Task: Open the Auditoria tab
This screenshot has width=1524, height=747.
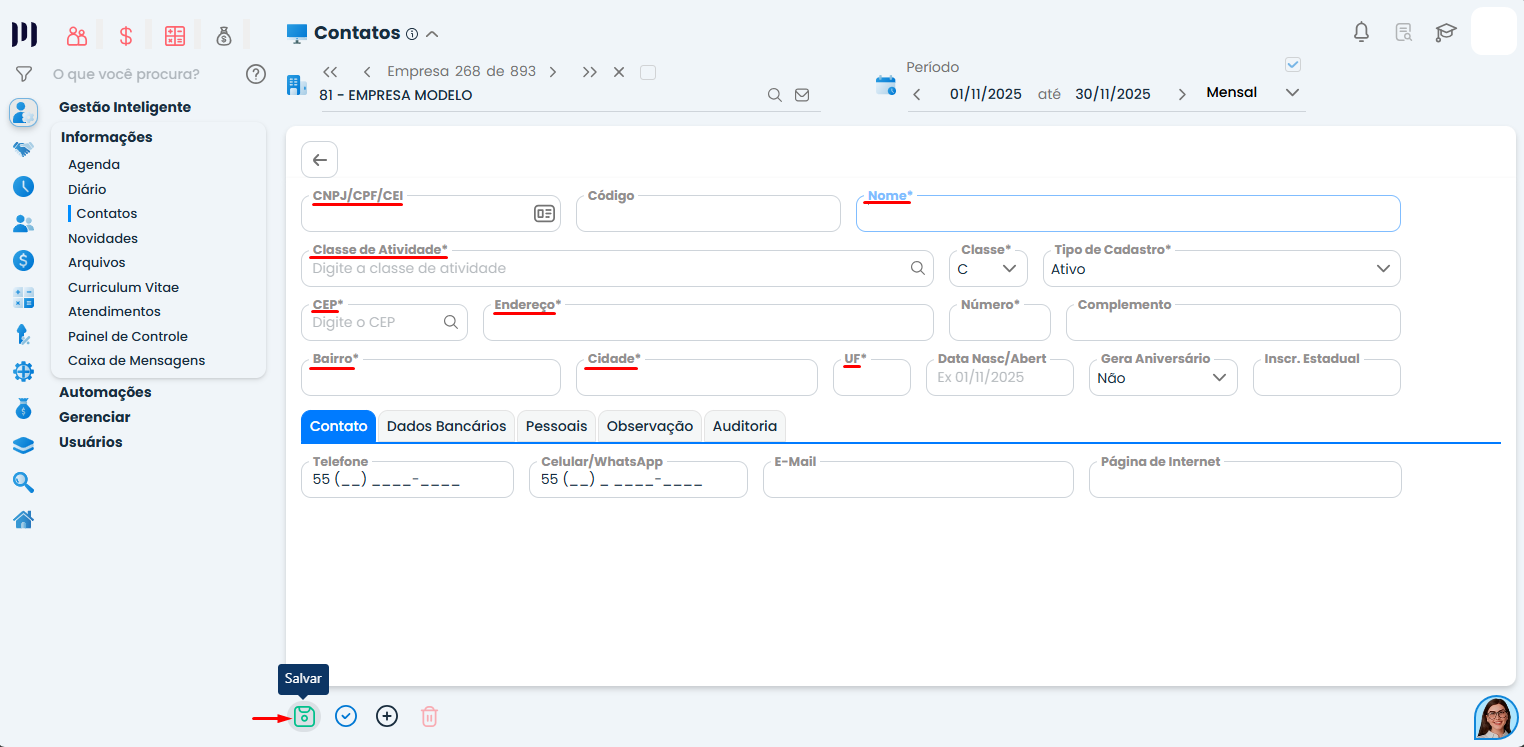Action: [x=744, y=426]
